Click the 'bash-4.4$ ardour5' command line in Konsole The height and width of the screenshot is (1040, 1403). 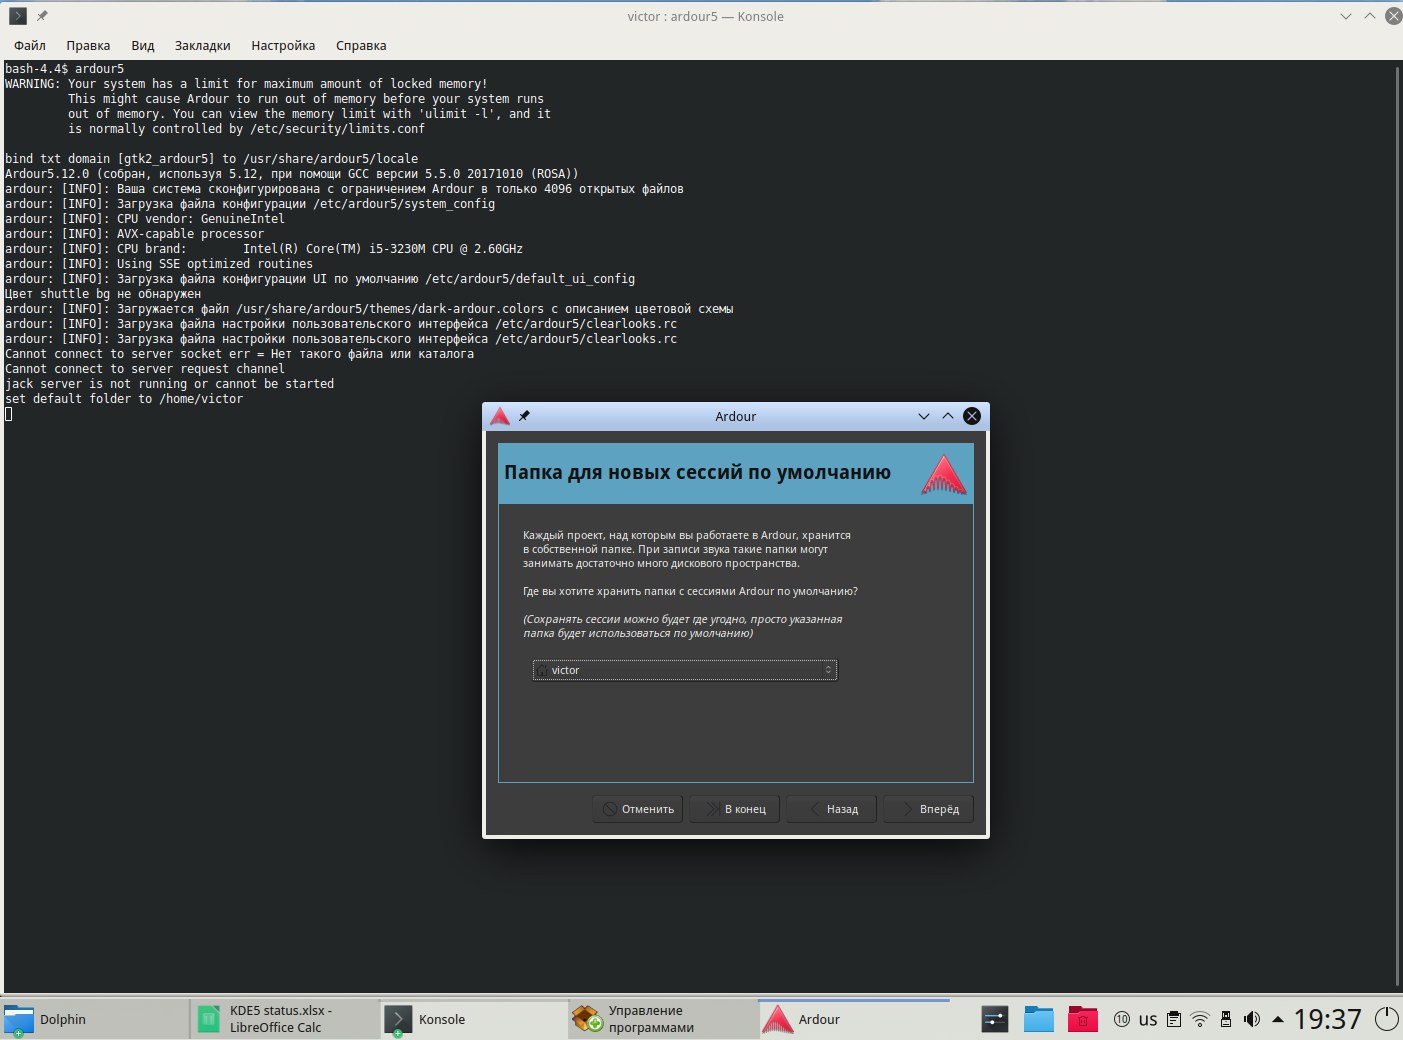[x=65, y=69]
